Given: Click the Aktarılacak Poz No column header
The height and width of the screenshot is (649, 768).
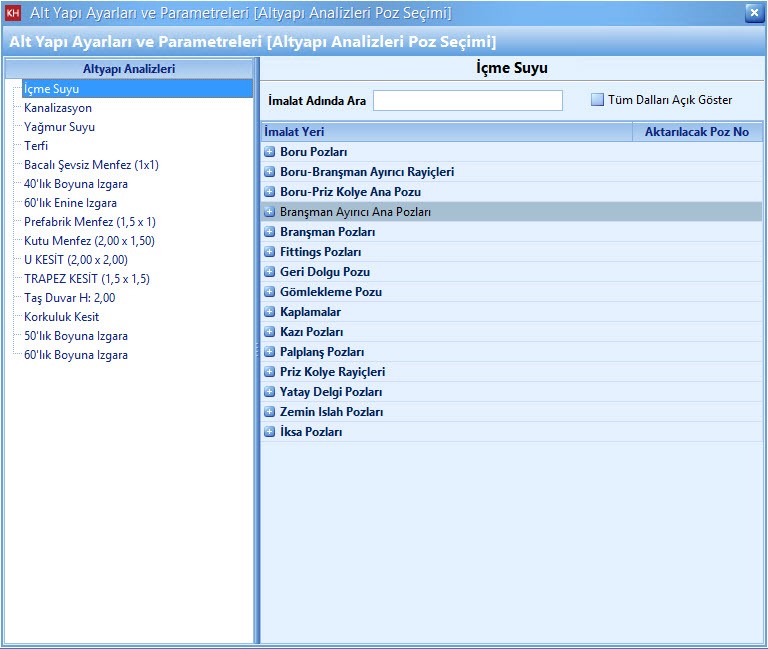Looking at the screenshot, I should click(697, 132).
